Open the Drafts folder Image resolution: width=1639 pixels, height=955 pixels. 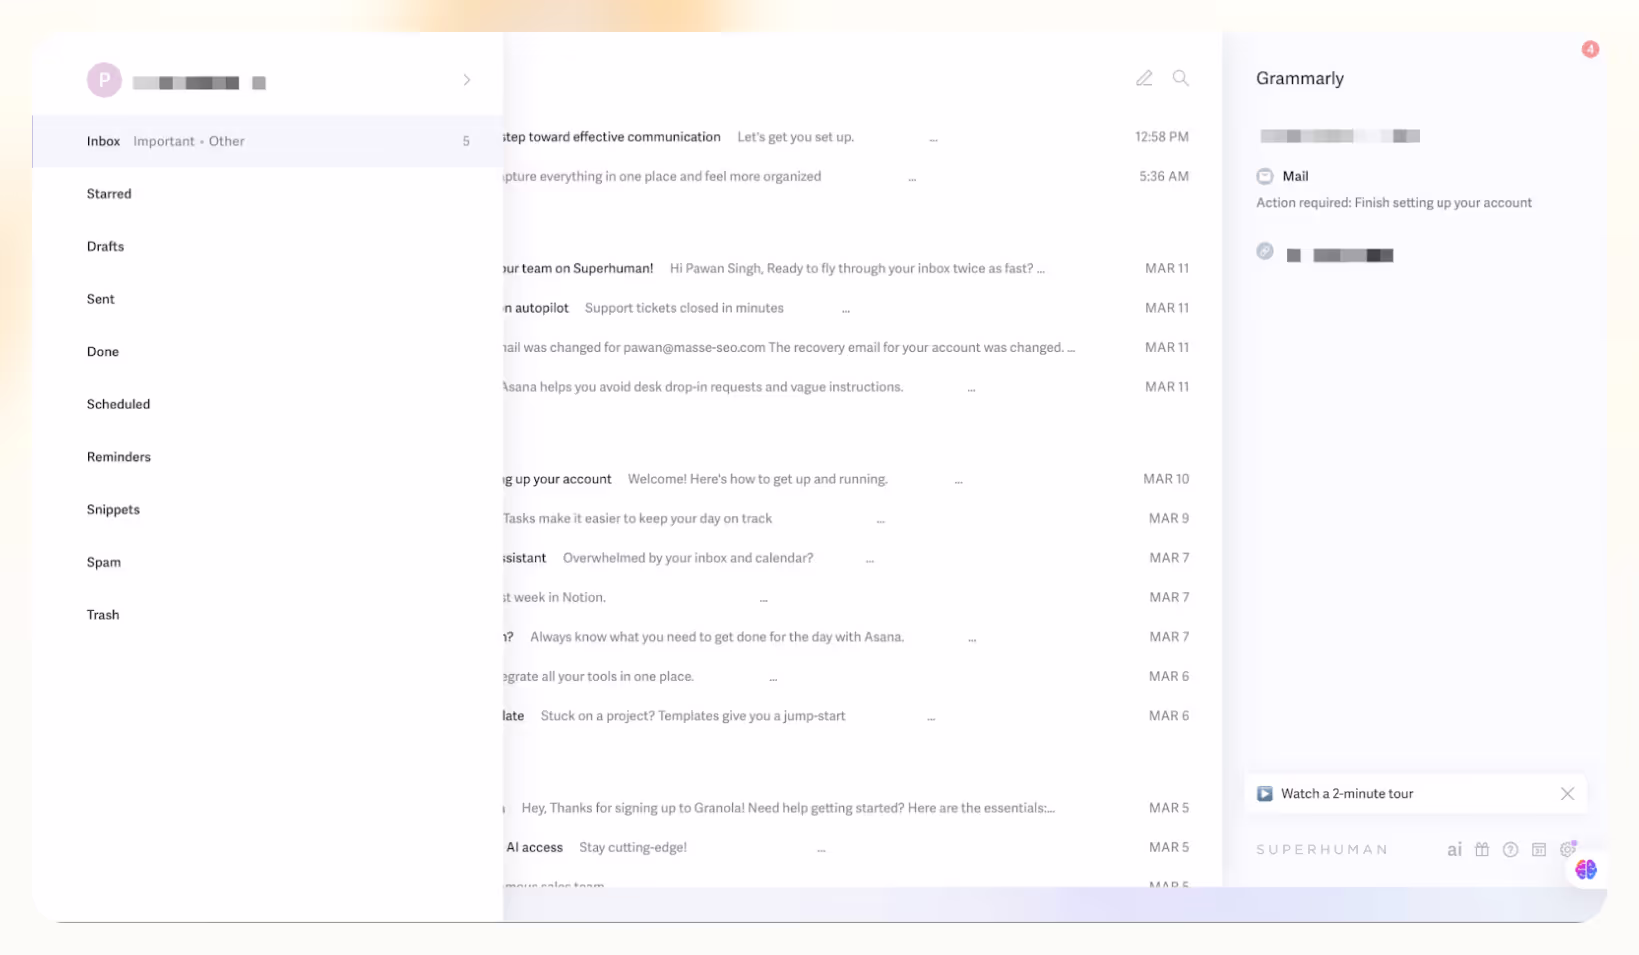pos(105,246)
